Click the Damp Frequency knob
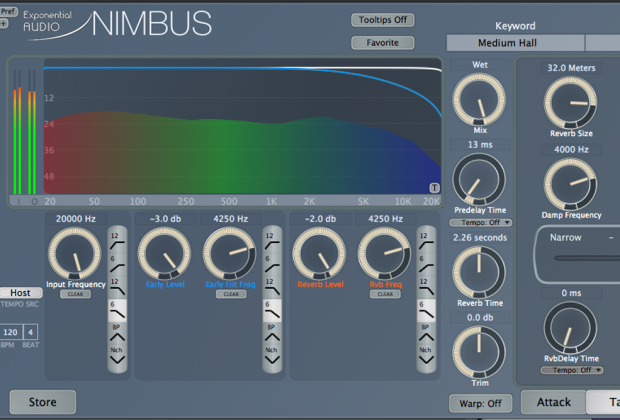The image size is (620, 420). (571, 184)
